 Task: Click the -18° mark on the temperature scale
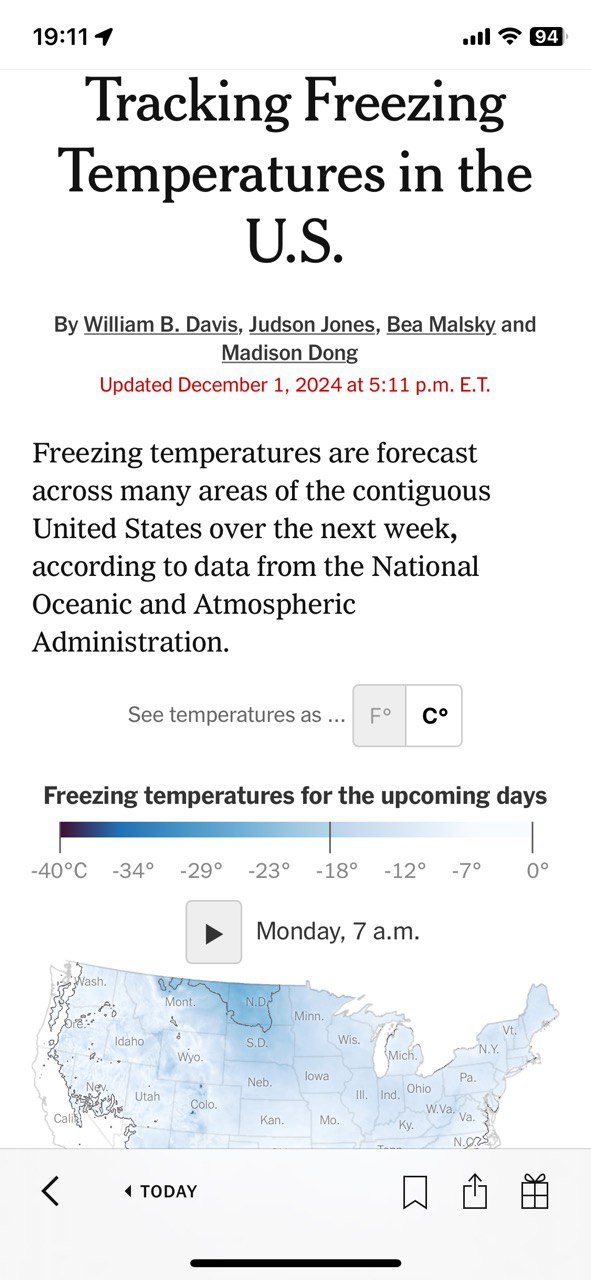click(335, 870)
